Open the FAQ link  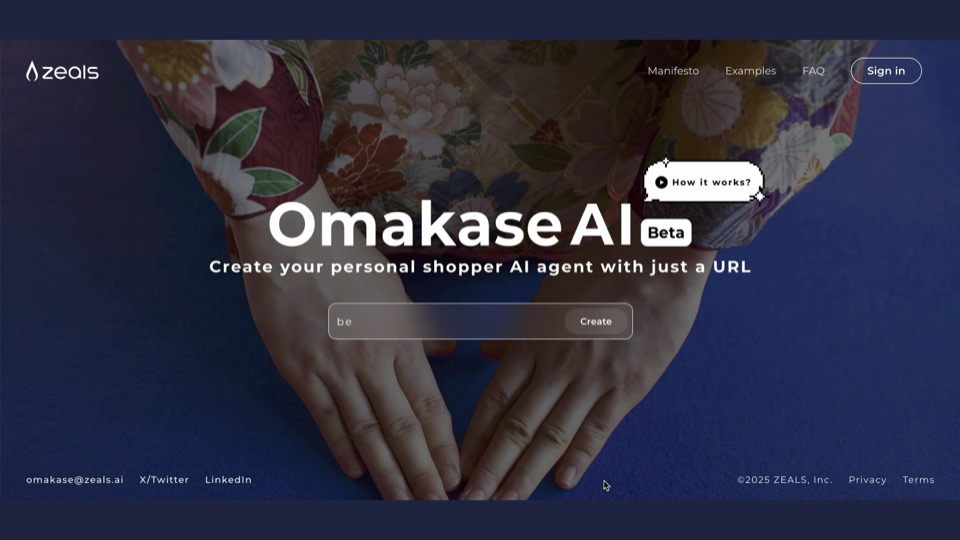coord(813,71)
